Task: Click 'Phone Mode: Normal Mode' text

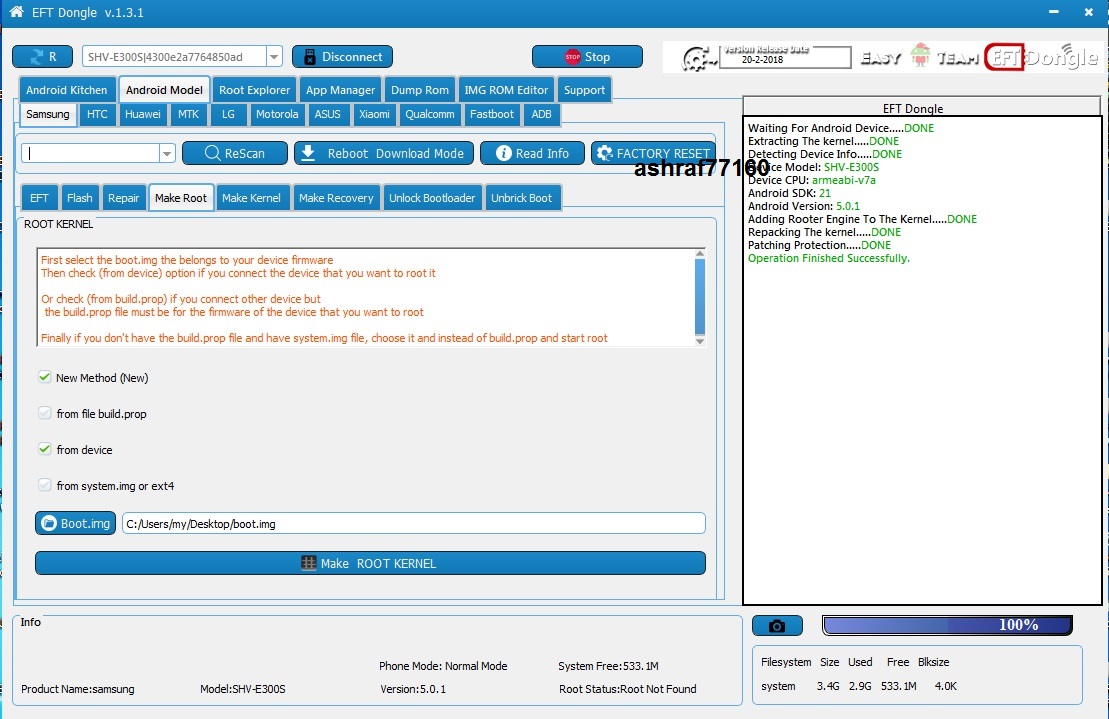Action: click(443, 666)
